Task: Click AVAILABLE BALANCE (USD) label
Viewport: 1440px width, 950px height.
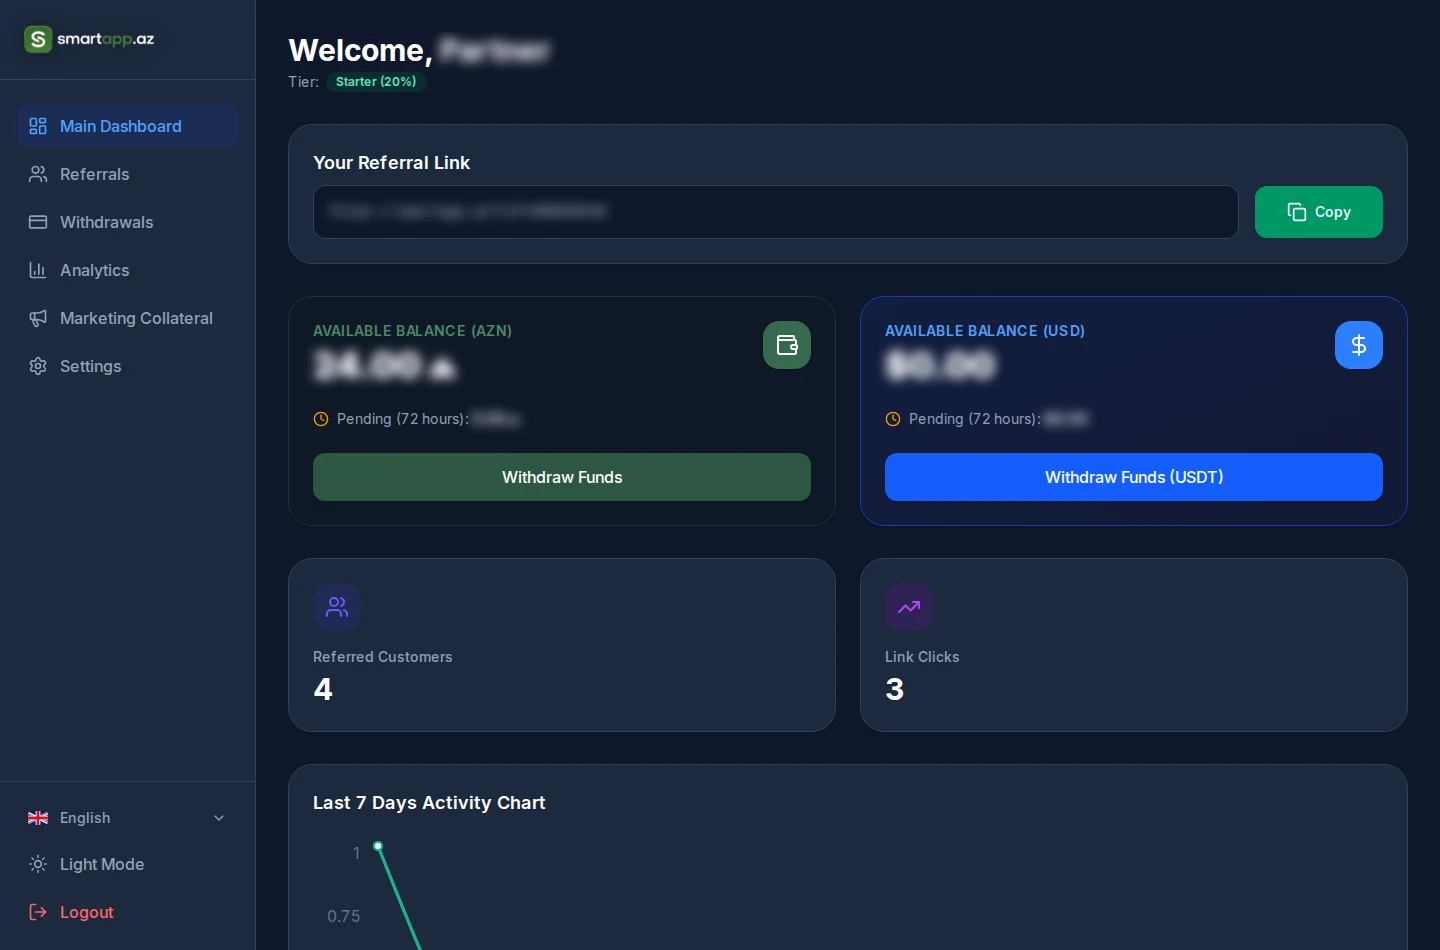Action: 985,331
